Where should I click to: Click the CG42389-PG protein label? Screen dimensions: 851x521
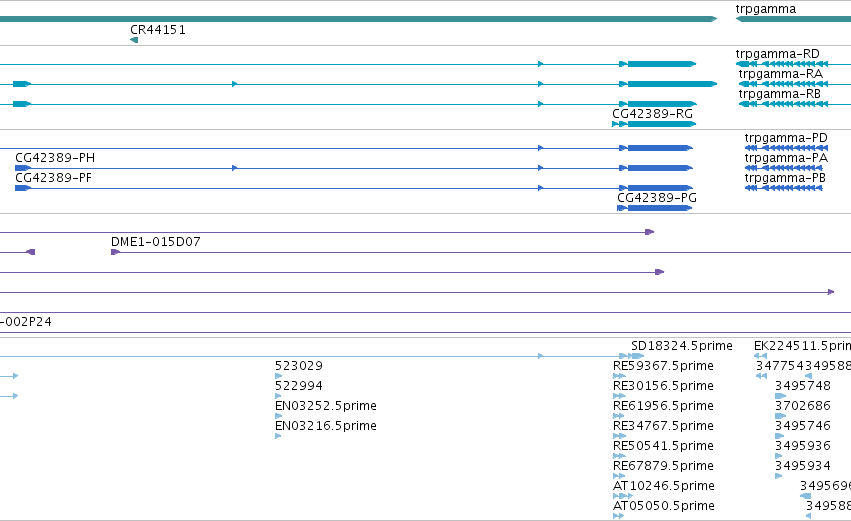click(x=657, y=198)
